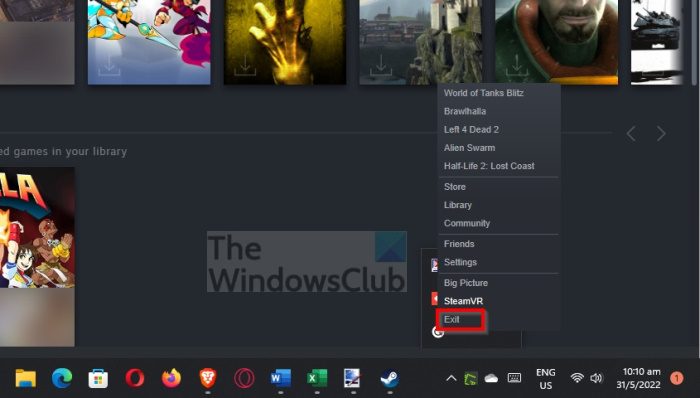
Task: Open Opera GX taskbar icon
Action: [244, 379]
